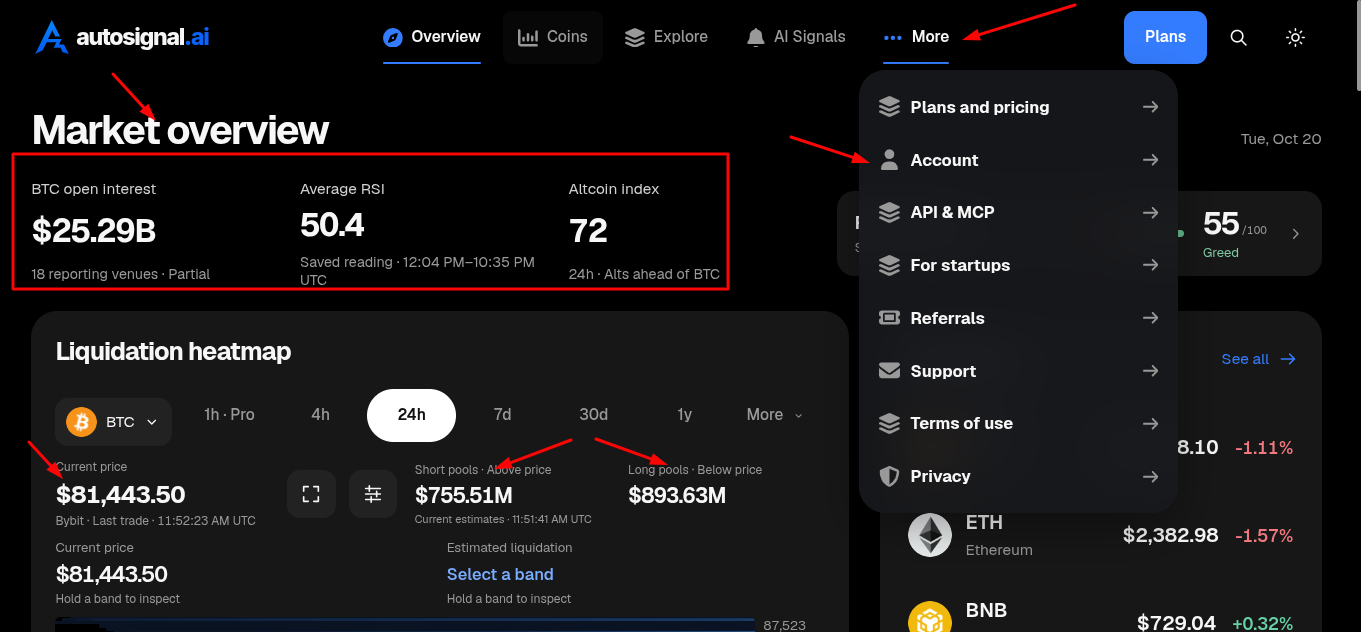Screen dimensions: 1361x632
Task: Click the arrow beside For startups
Action: click(x=1151, y=265)
